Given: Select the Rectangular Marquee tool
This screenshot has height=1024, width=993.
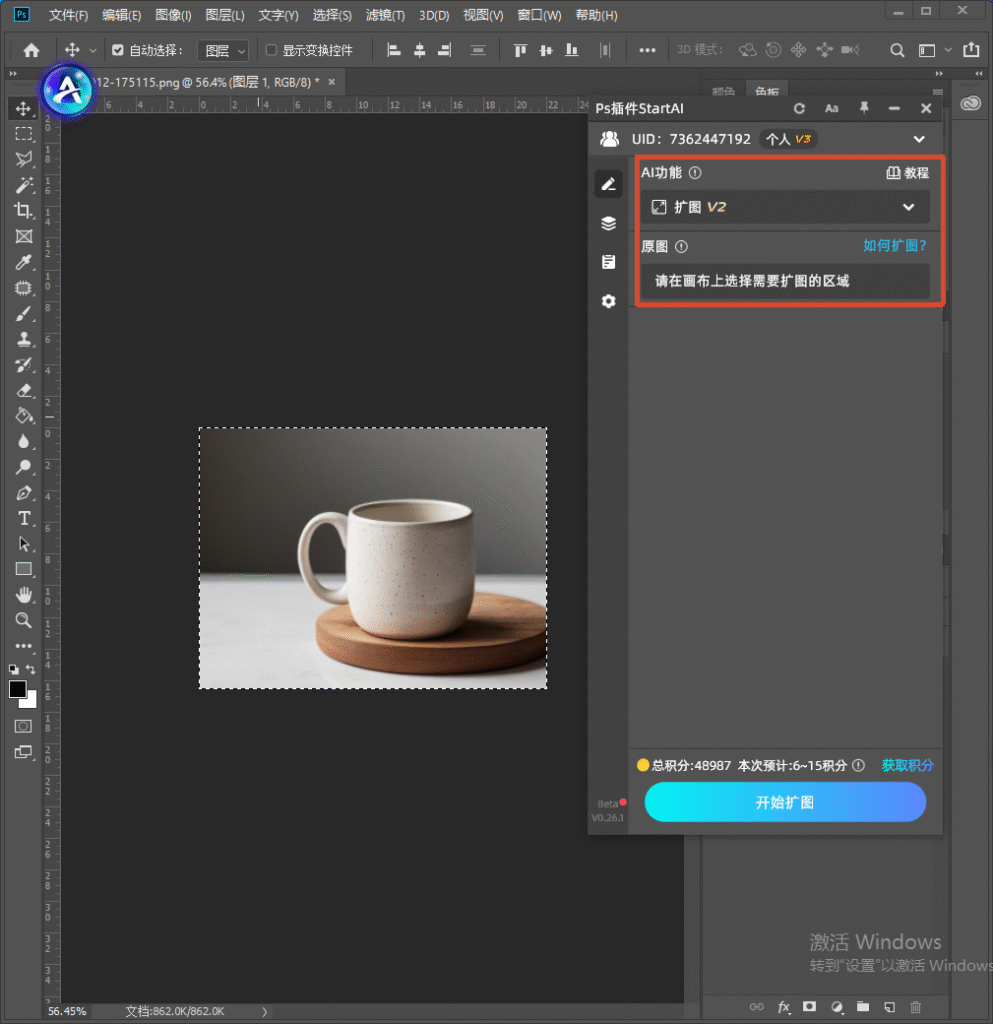Looking at the screenshot, I should pyautogui.click(x=24, y=134).
